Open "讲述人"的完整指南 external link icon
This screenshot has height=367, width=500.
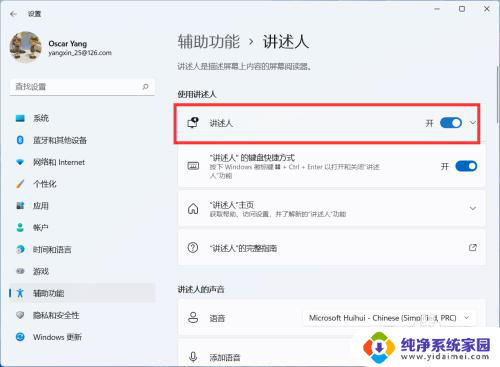(473, 248)
